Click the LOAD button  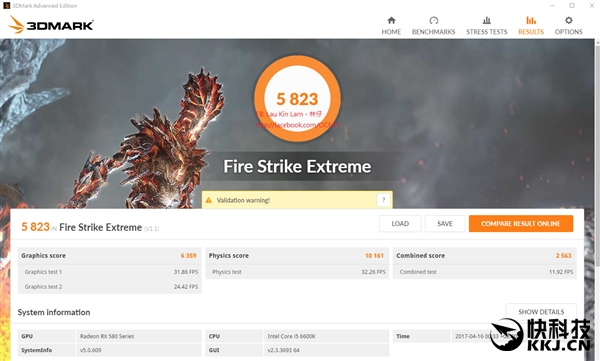click(x=400, y=224)
